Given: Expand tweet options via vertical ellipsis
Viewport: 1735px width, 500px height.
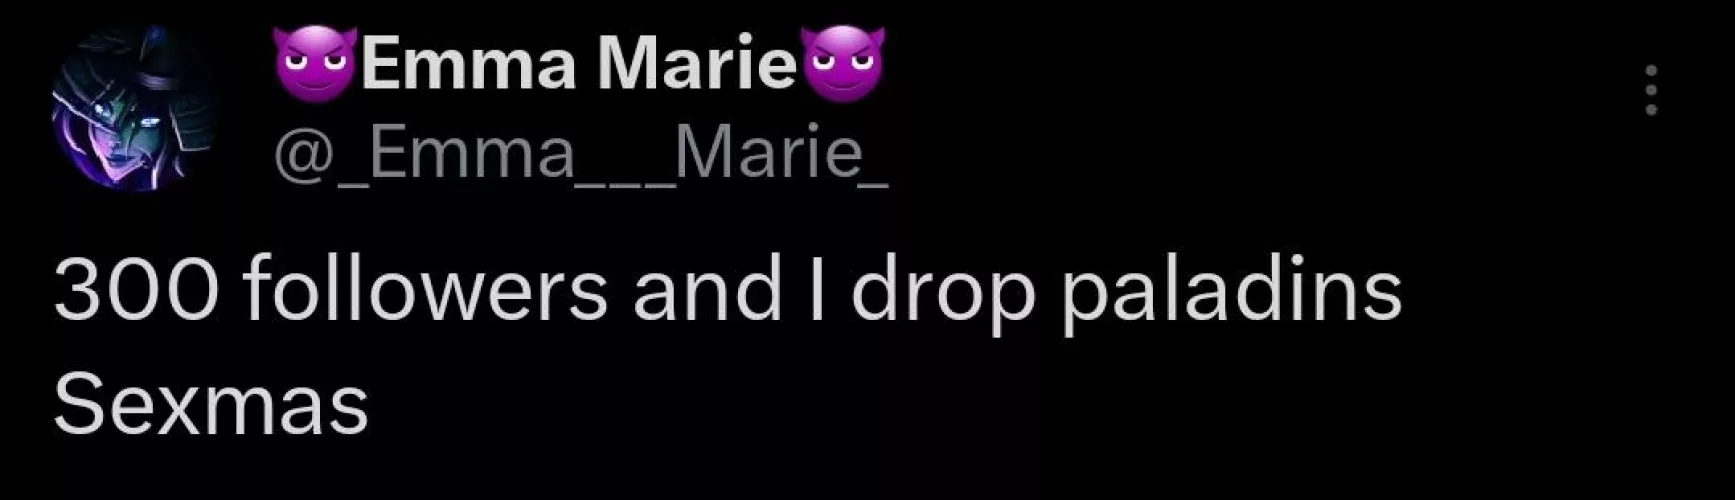Looking at the screenshot, I should click(x=1652, y=90).
